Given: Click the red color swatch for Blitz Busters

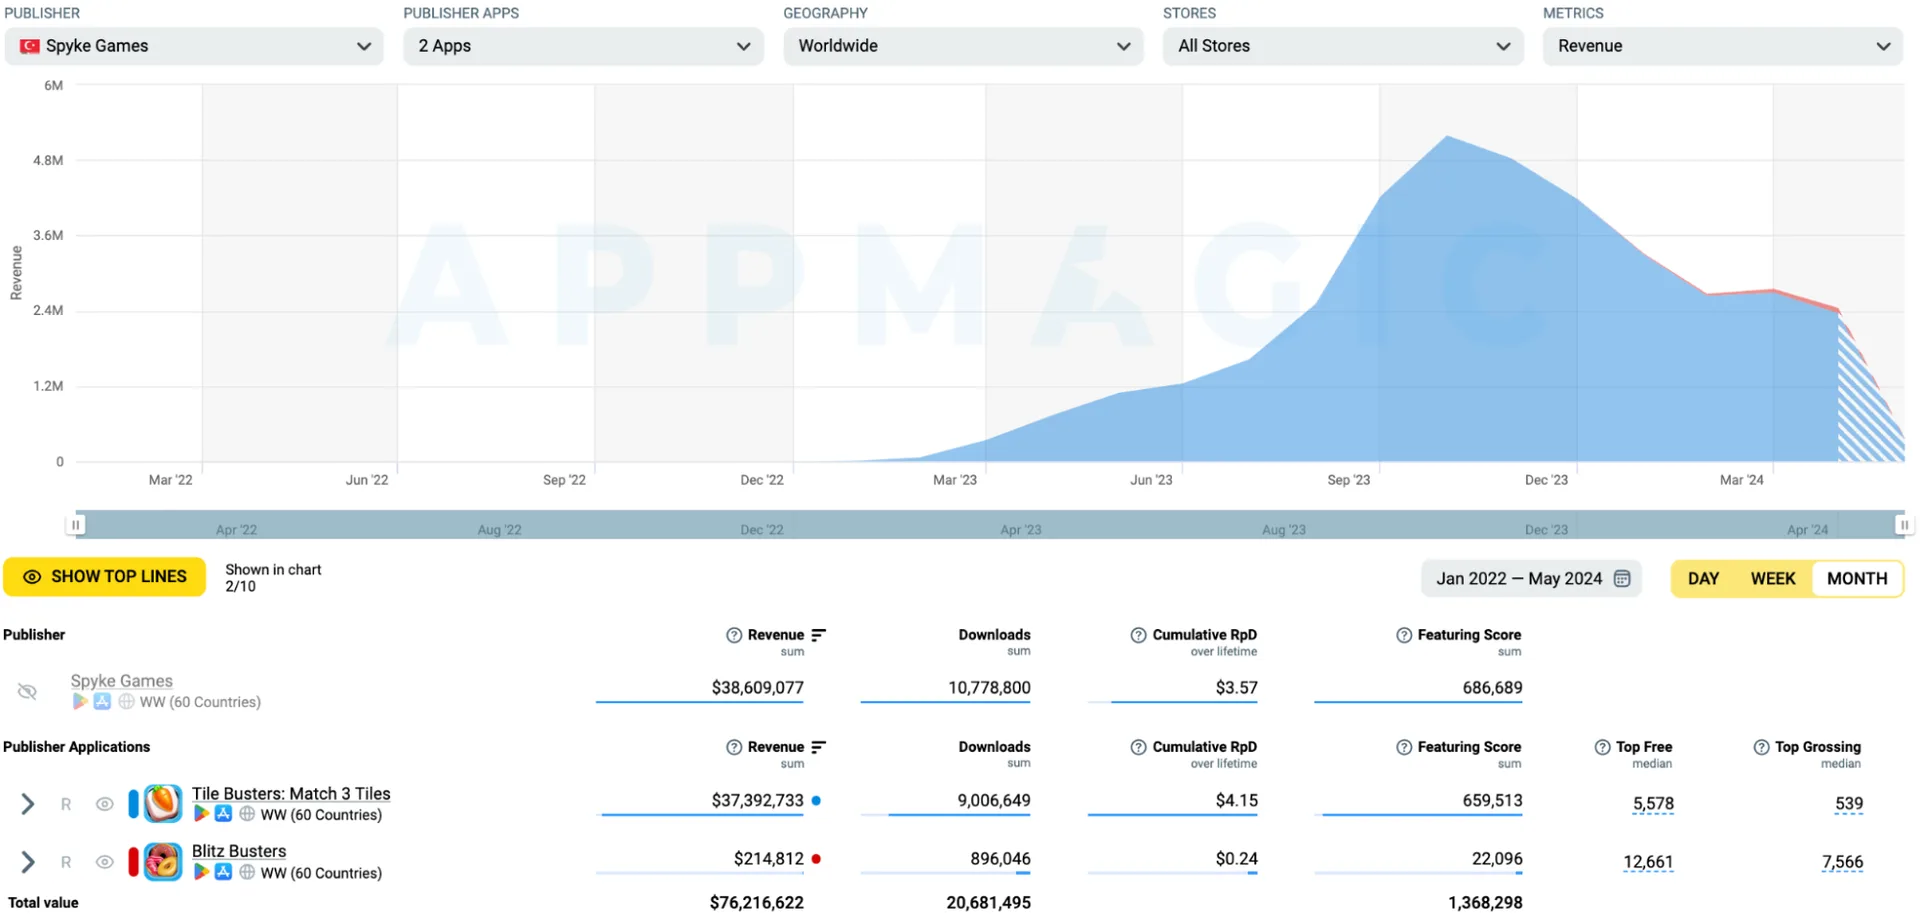Looking at the screenshot, I should tap(133, 862).
